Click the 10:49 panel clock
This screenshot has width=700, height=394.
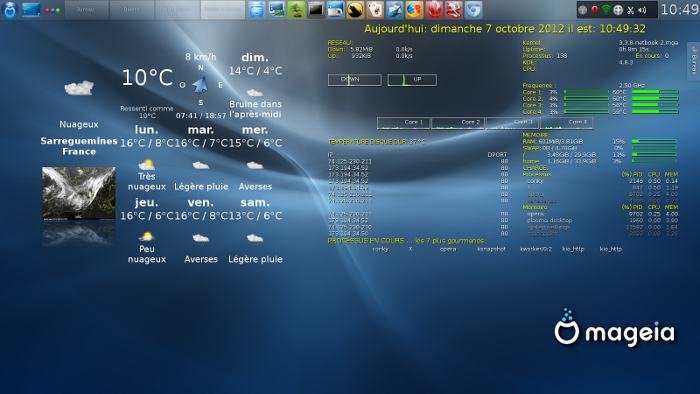pos(679,9)
